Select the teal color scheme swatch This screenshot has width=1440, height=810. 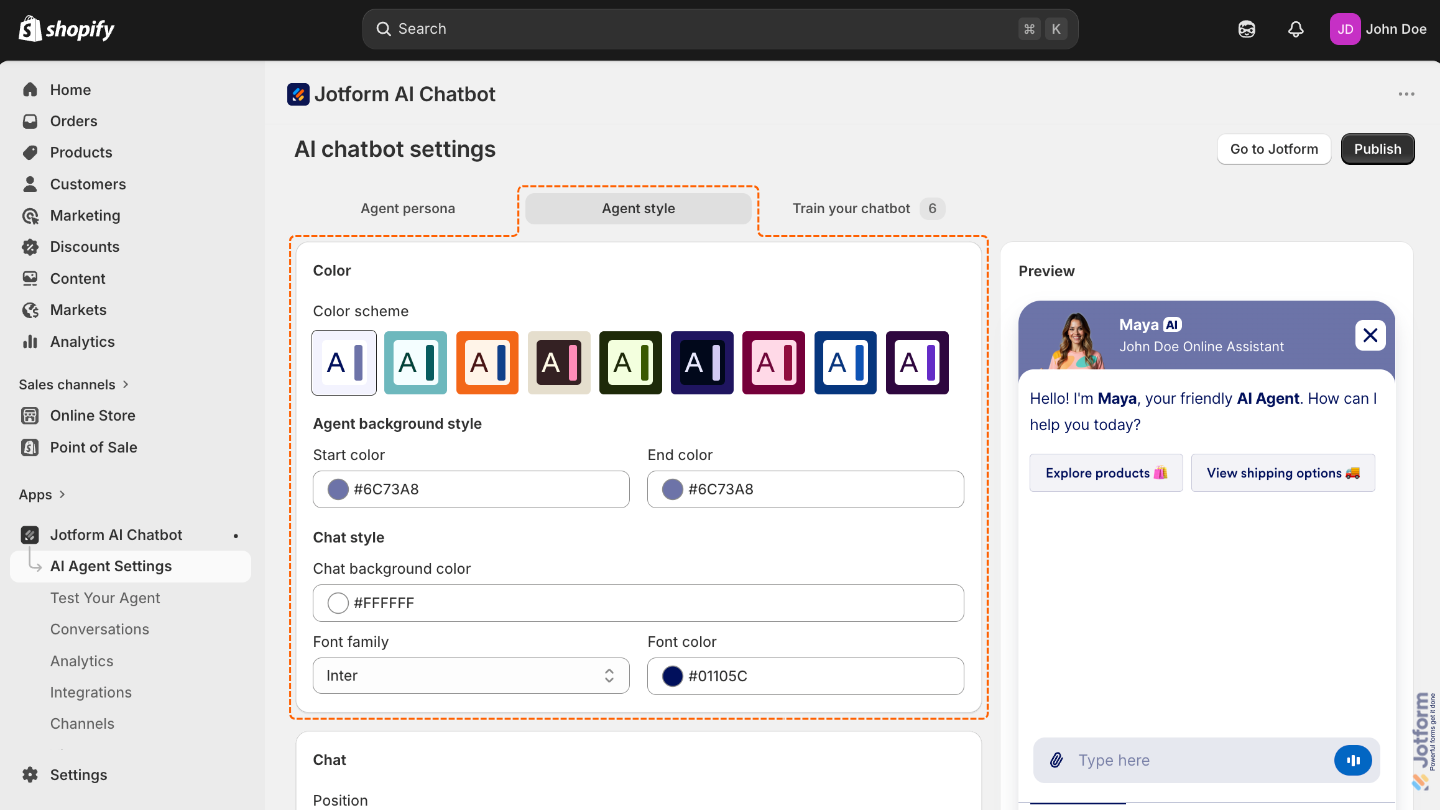[415, 363]
